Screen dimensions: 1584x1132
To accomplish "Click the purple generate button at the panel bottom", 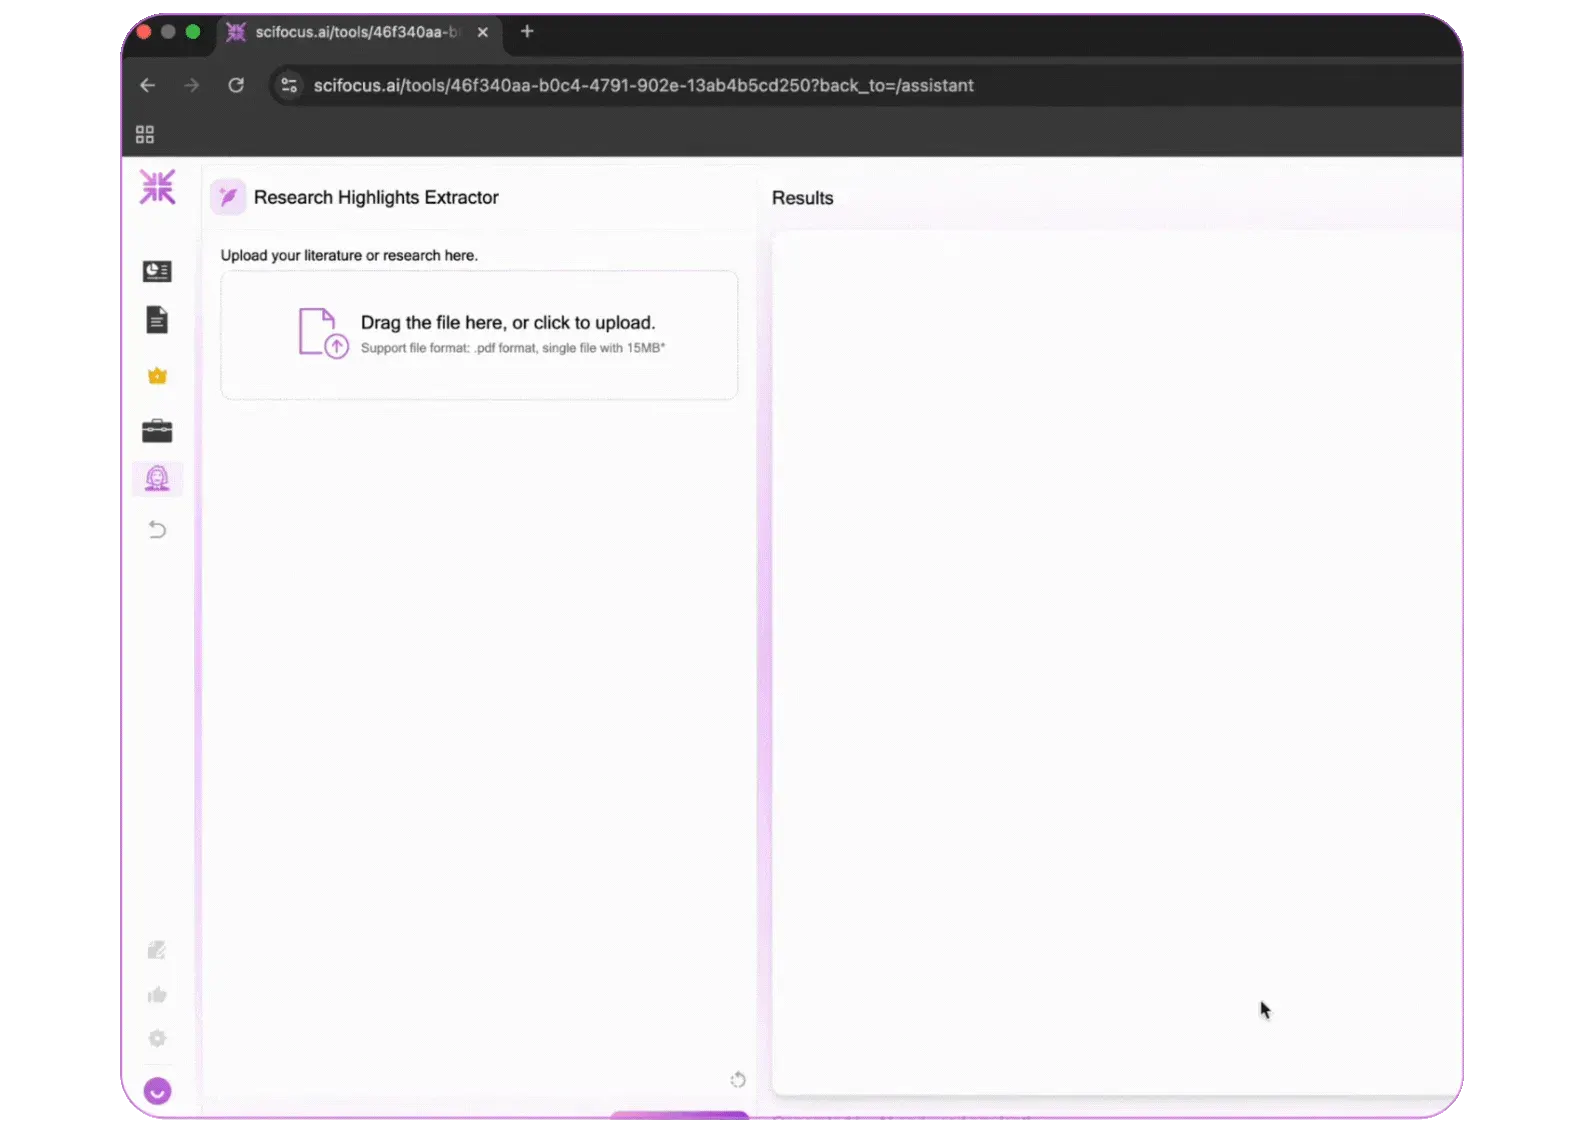I will click(x=680, y=1114).
